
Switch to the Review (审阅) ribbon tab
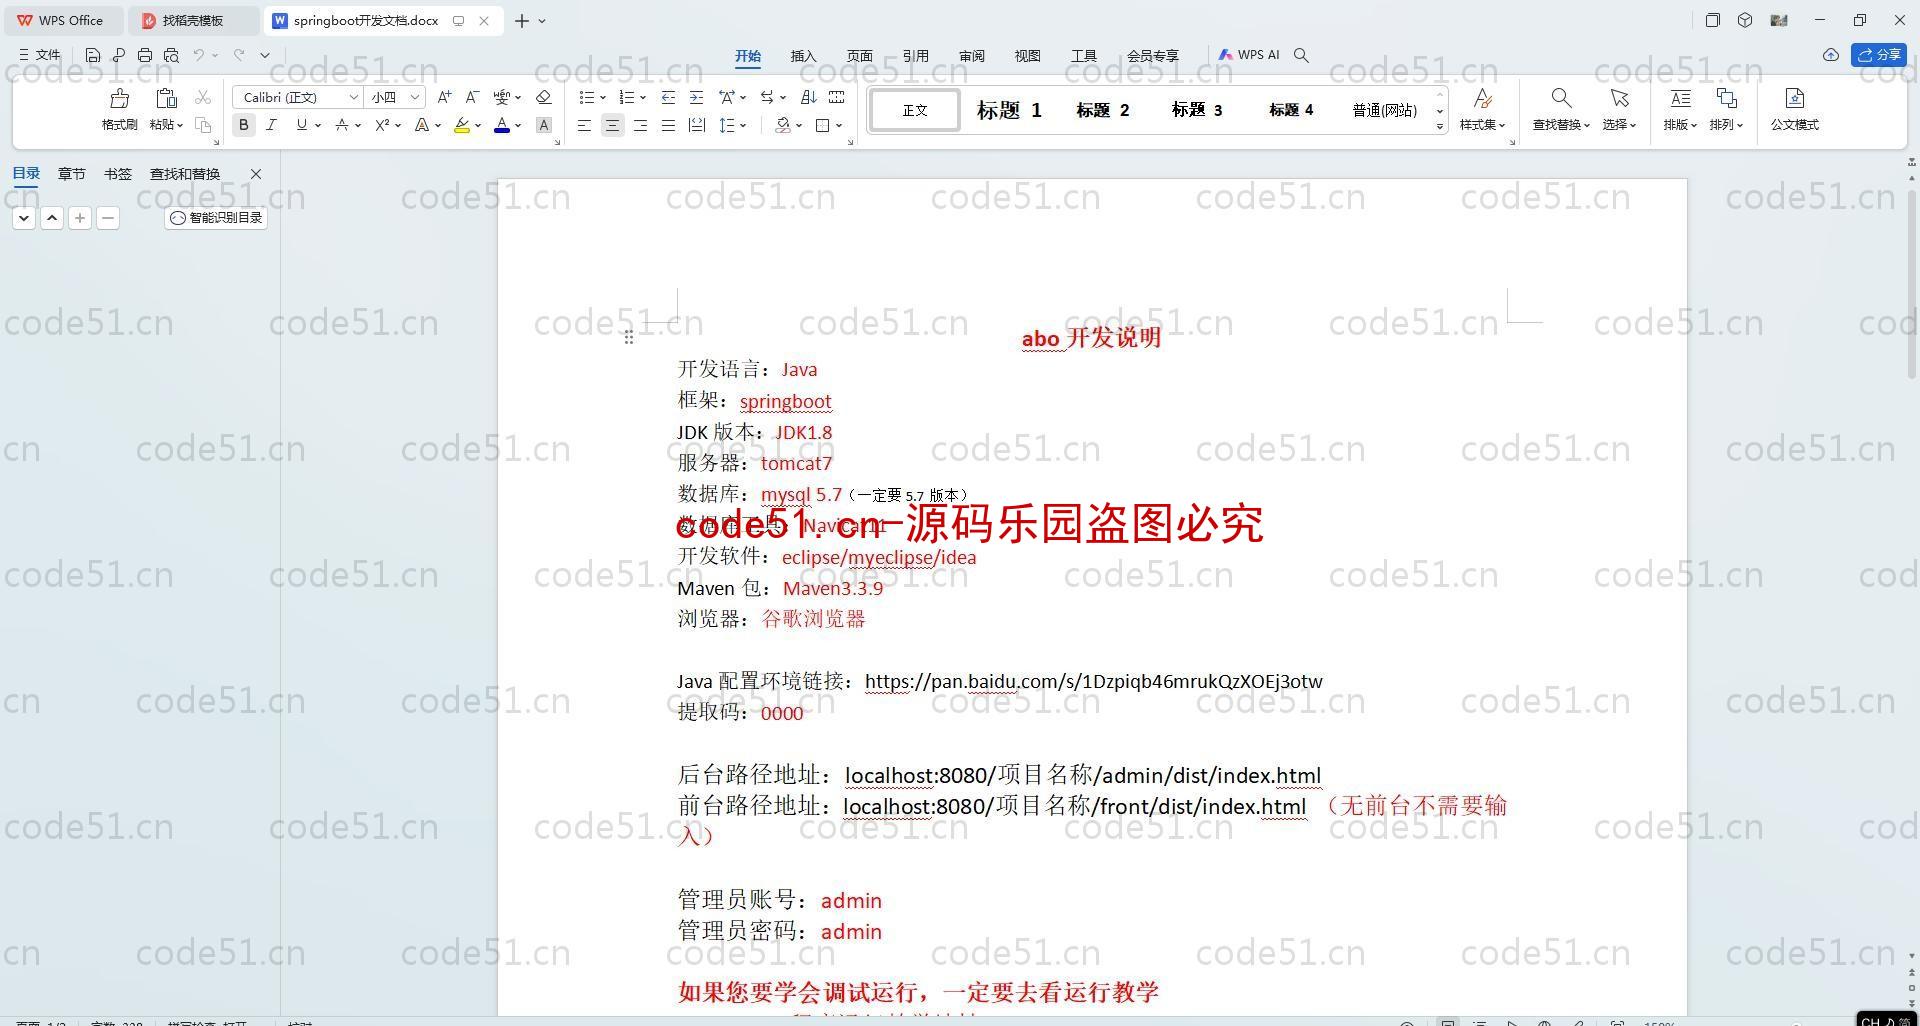coord(972,56)
